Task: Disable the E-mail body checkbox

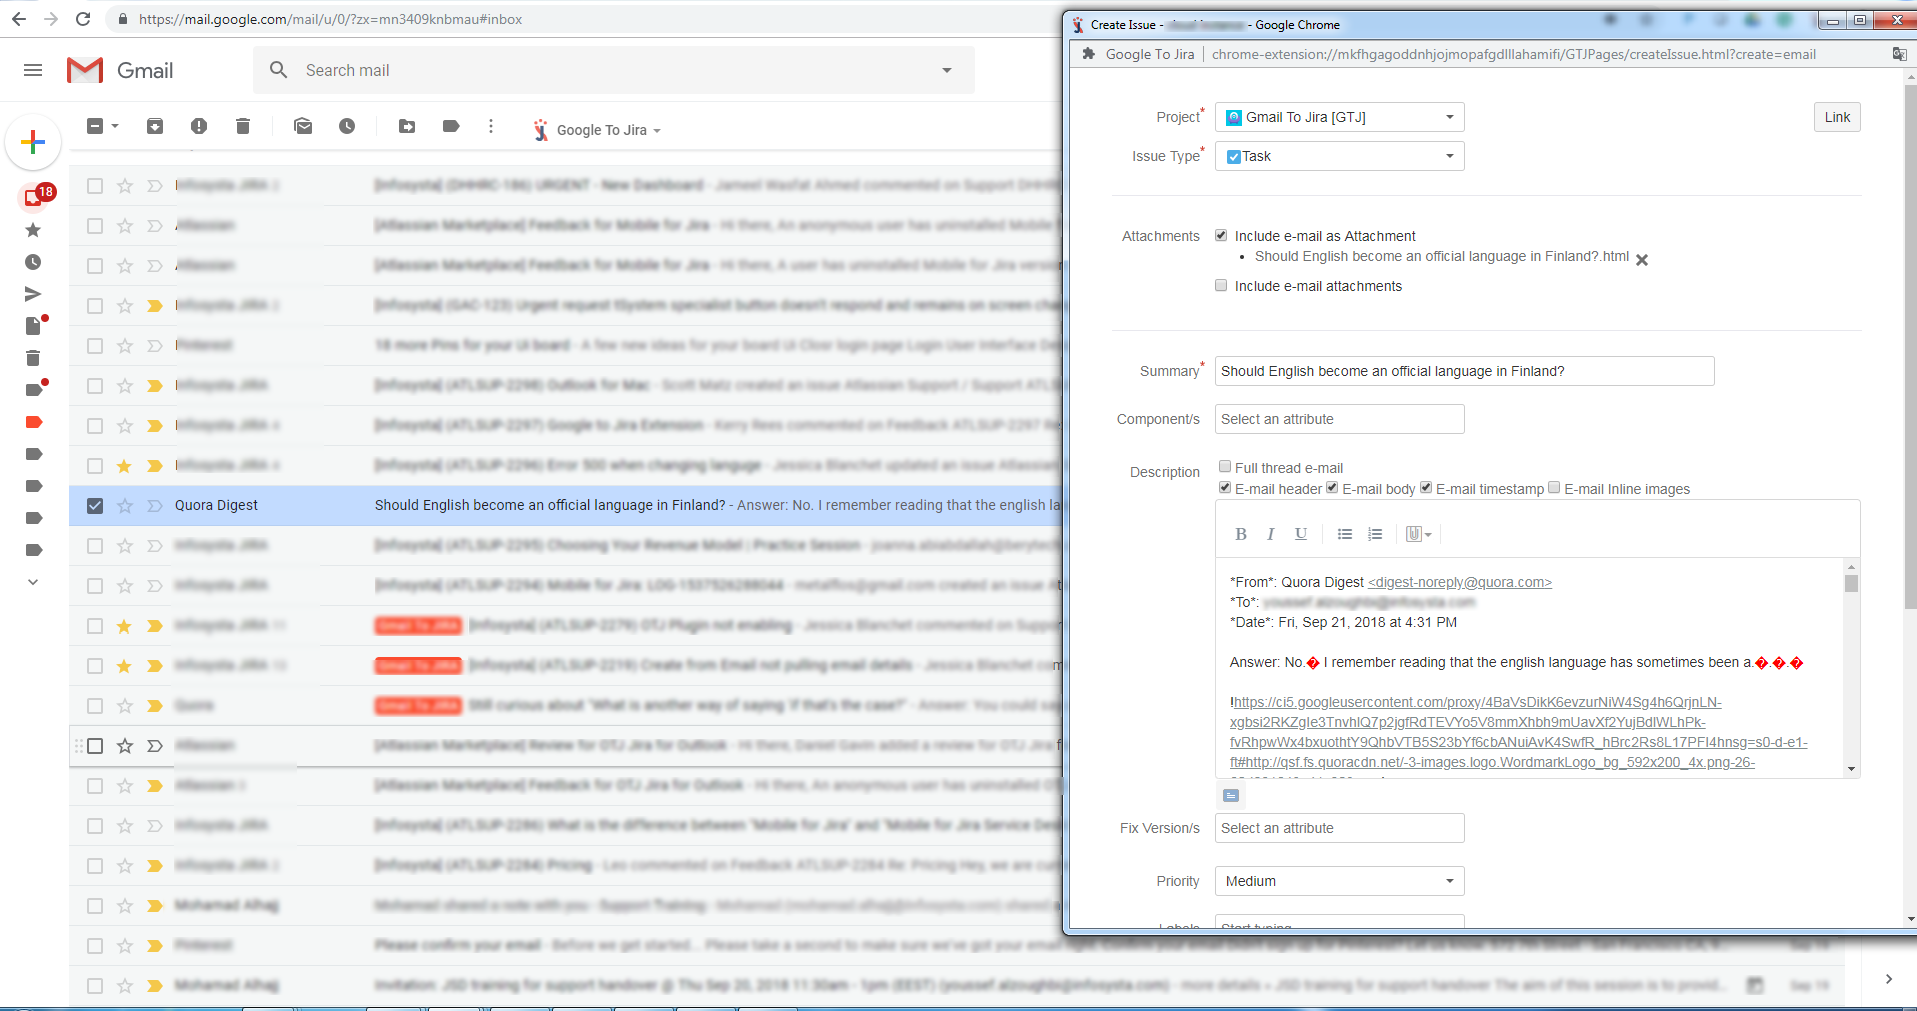Action: pos(1332,487)
